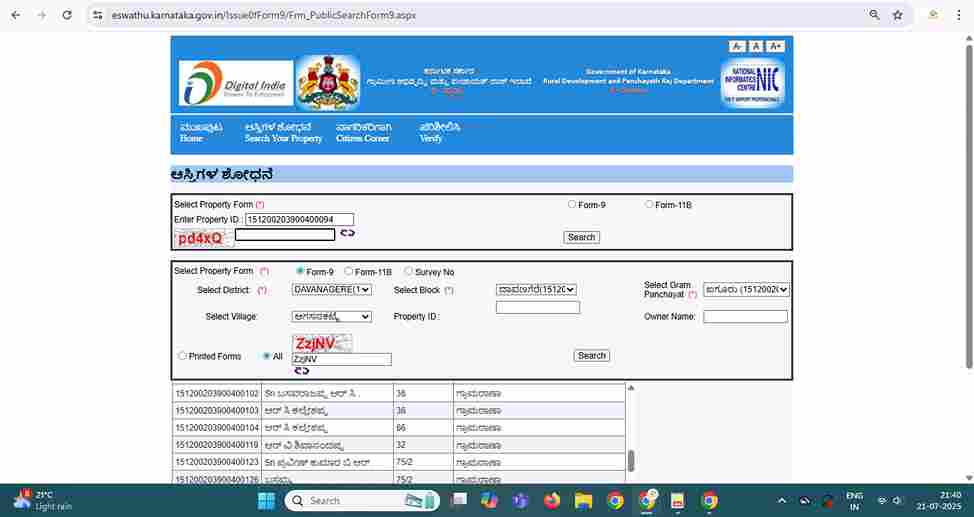Viewport: 974px width, 517px height.
Task: Open the language indicator ENG IN
Action: point(855,501)
